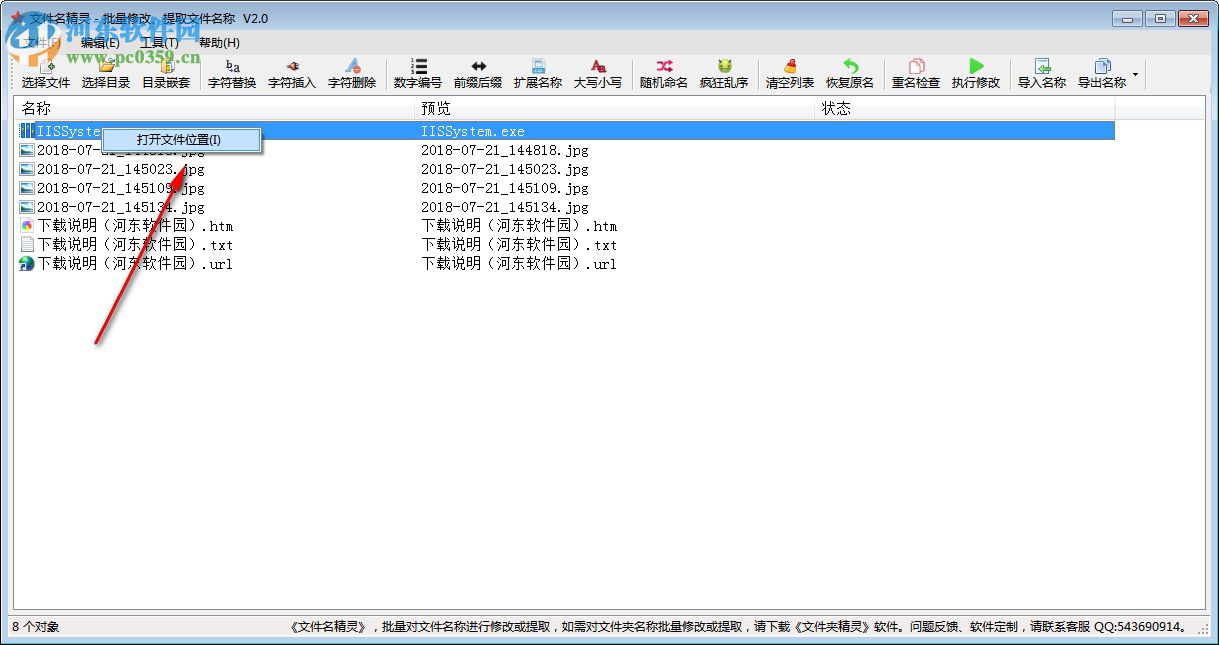Select file 2018-07-21_145109.jpg in name column
The width and height of the screenshot is (1219, 645).
[x=121, y=188]
